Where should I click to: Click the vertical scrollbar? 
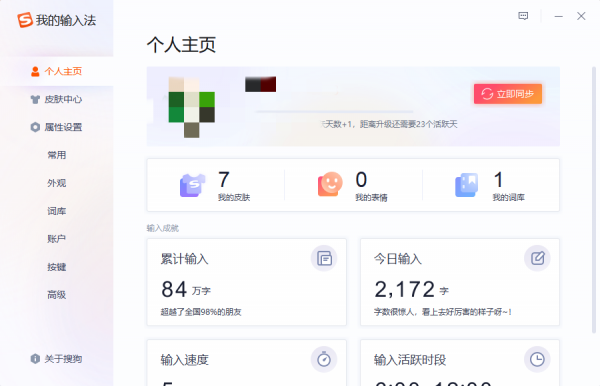coord(594,199)
